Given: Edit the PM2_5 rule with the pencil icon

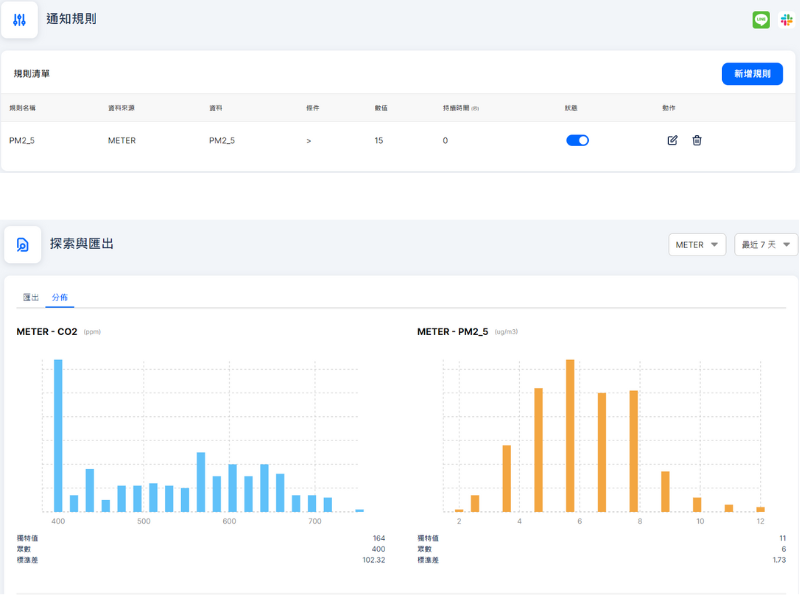Looking at the screenshot, I should click(x=672, y=140).
